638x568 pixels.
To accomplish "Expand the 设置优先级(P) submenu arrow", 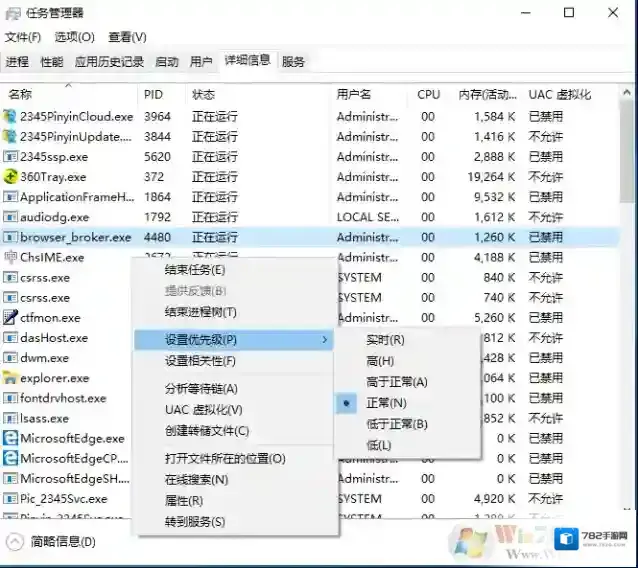I will point(325,339).
